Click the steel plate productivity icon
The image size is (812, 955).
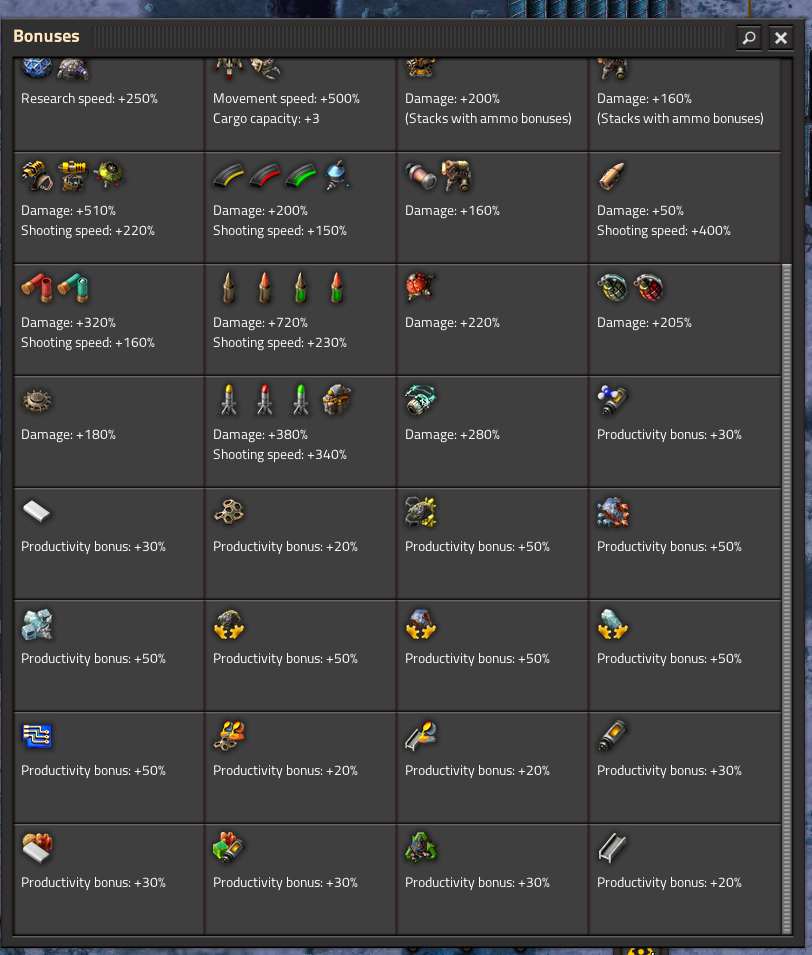pos(36,512)
